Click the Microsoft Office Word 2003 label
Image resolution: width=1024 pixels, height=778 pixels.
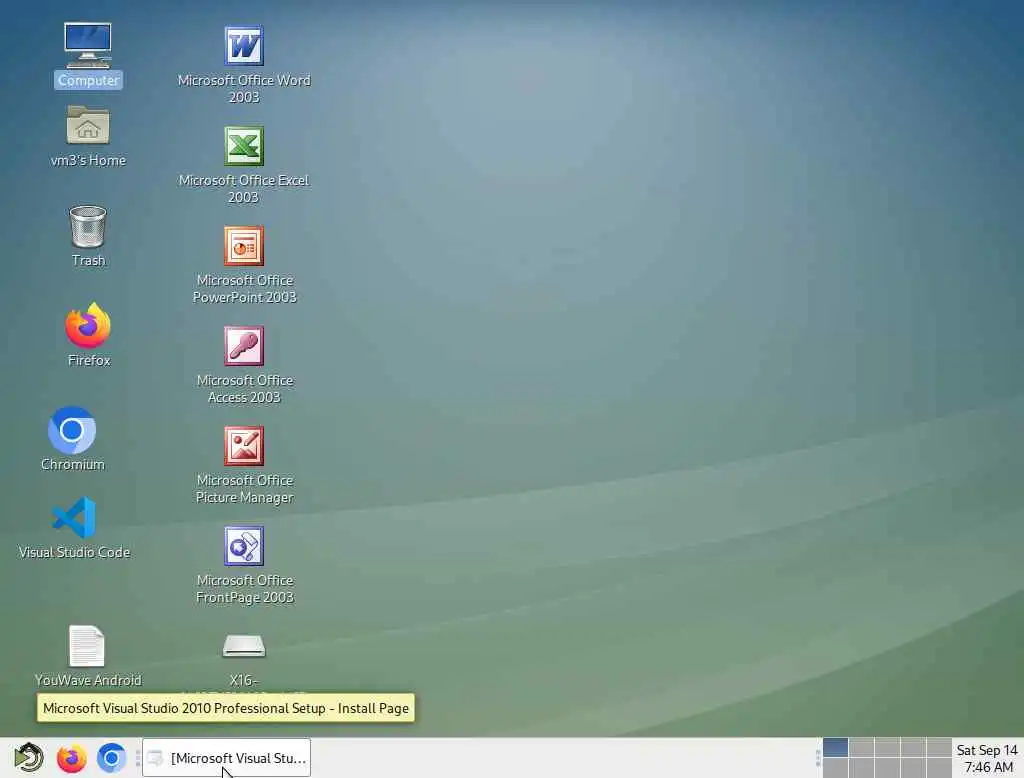click(244, 88)
